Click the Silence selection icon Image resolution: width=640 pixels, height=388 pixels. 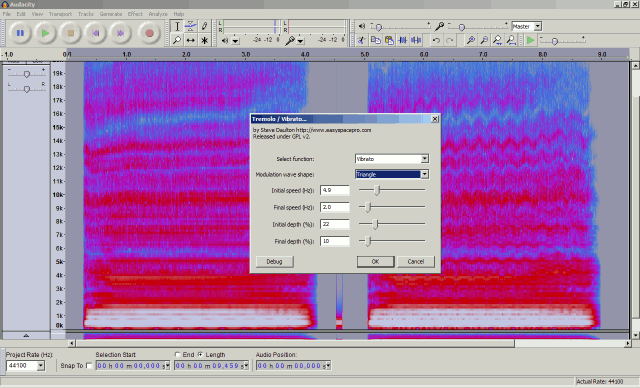pyautogui.click(x=416, y=40)
